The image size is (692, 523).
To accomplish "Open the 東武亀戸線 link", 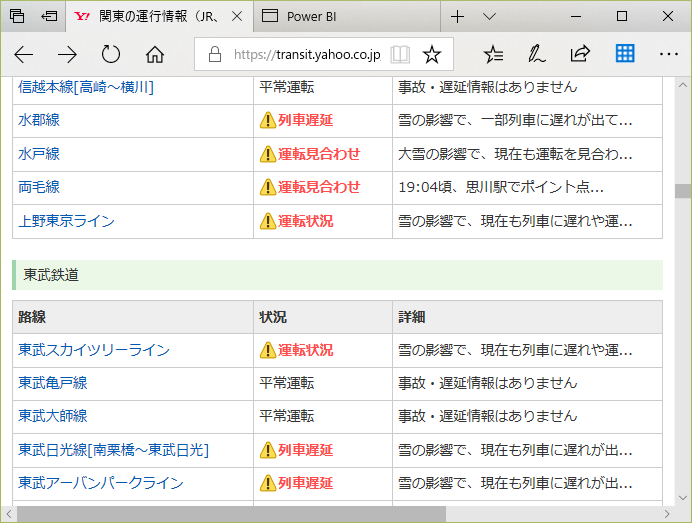I will point(53,383).
